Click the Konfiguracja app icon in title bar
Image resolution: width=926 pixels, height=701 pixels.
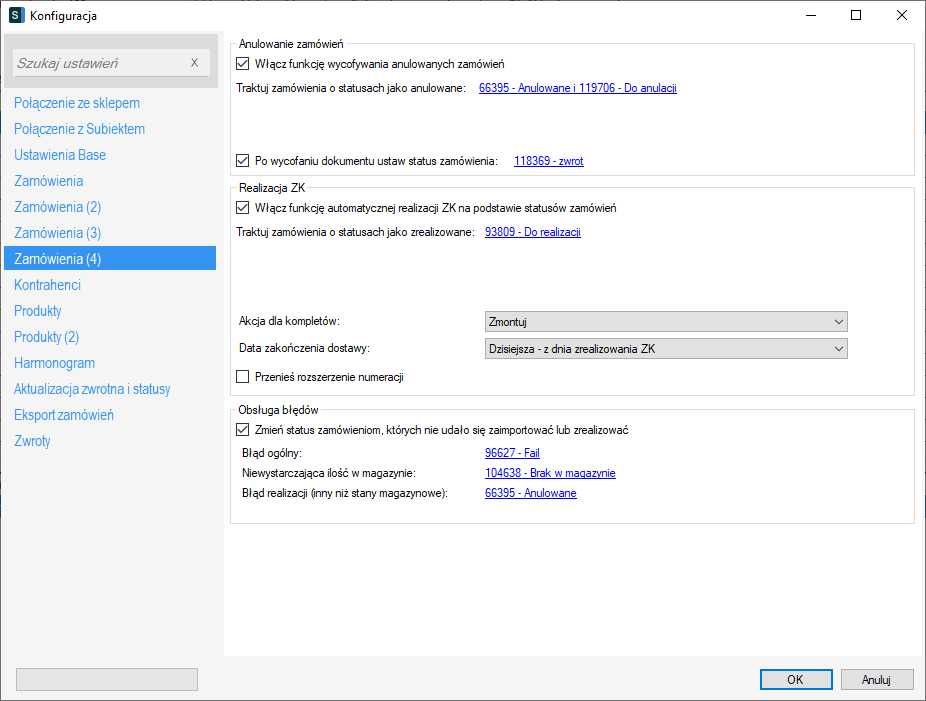coord(16,15)
